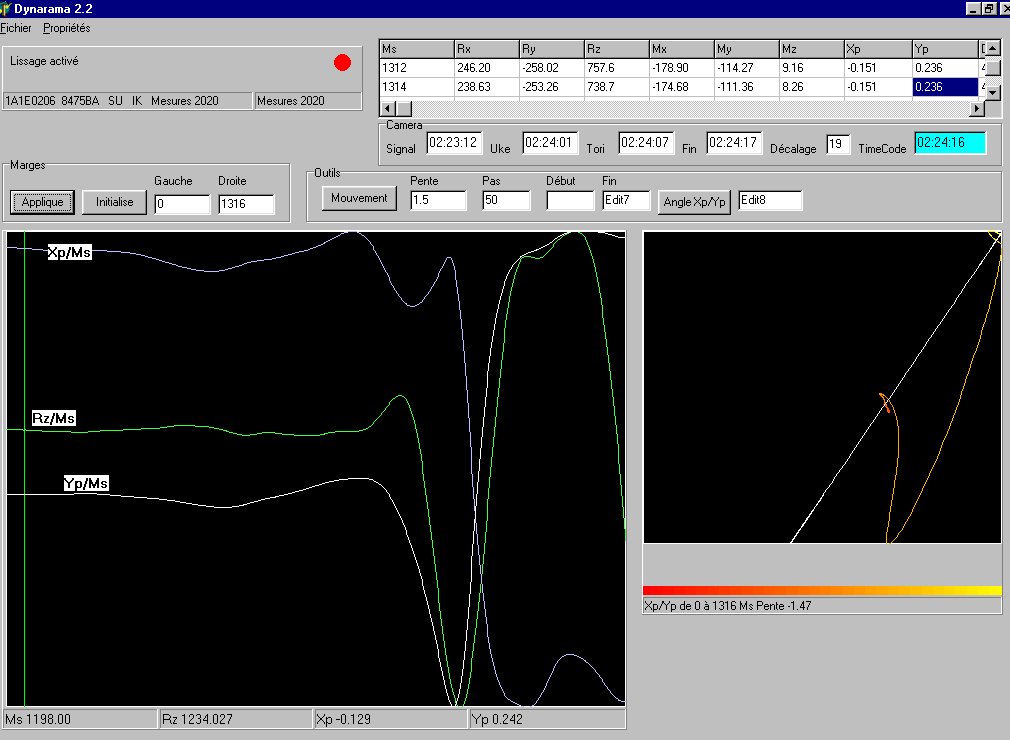Click the Yp 0.242 status panel
Image resolution: width=1010 pixels, height=740 pixels.
click(548, 719)
